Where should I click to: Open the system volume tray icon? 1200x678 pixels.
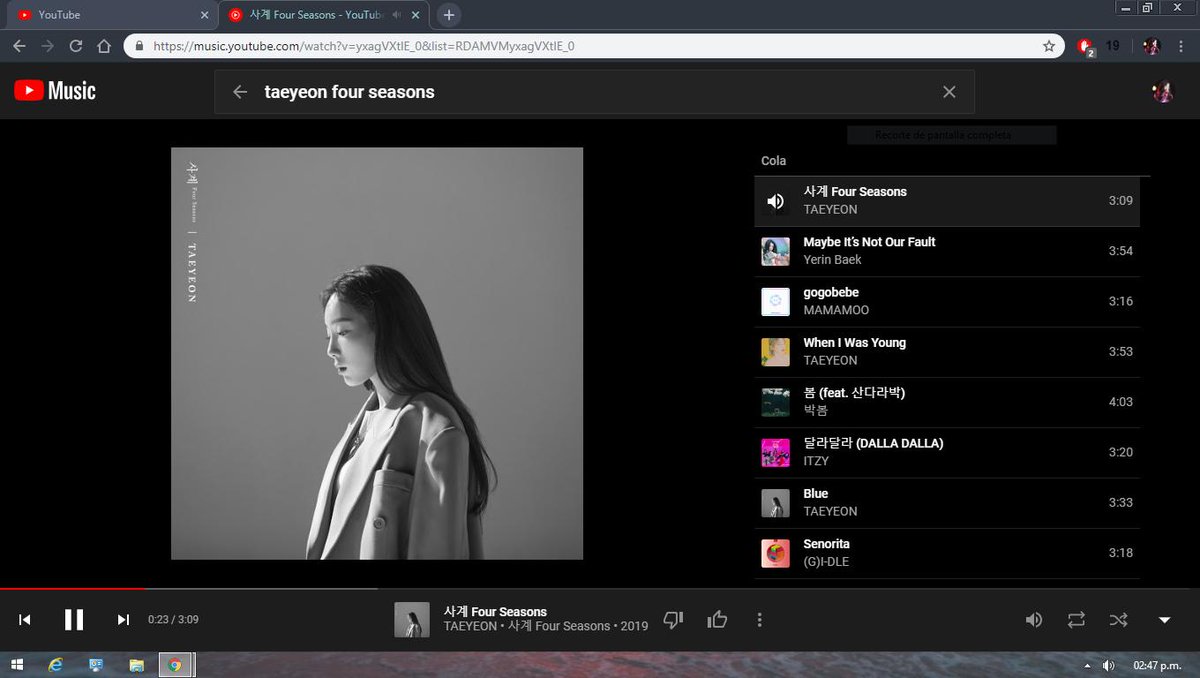[x=1108, y=665]
